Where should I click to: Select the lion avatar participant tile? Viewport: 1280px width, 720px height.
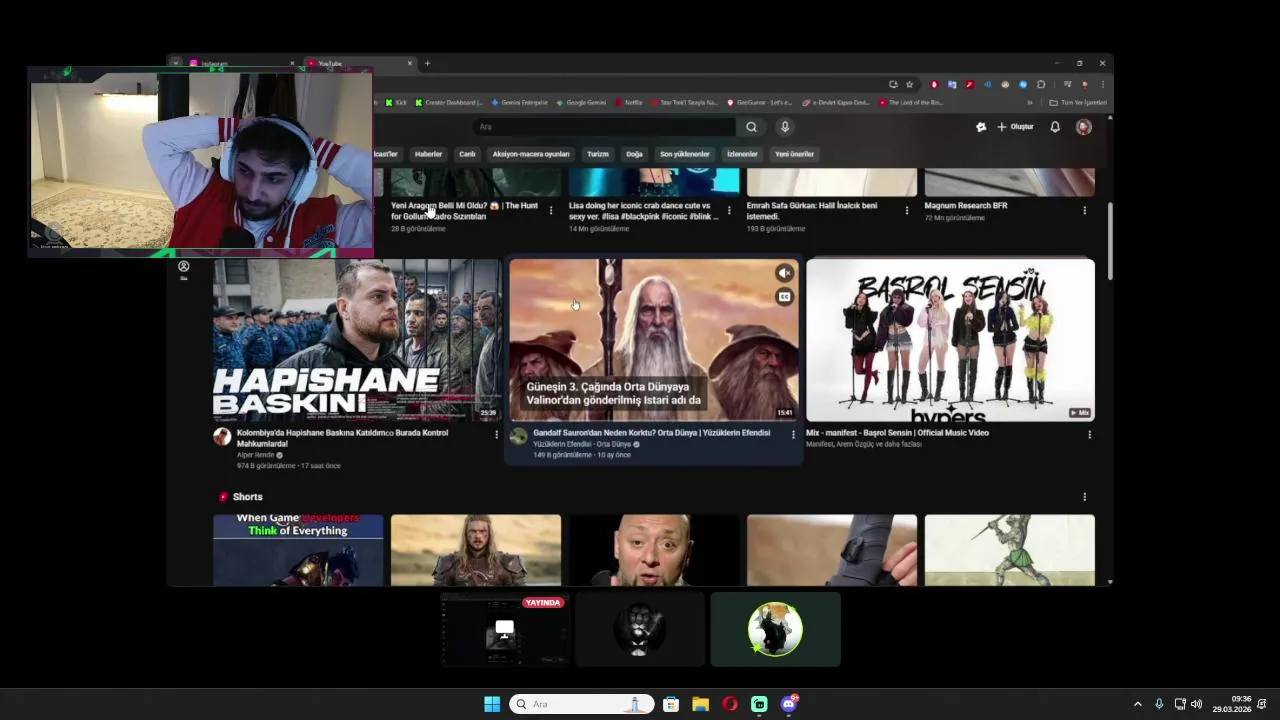(x=640, y=630)
